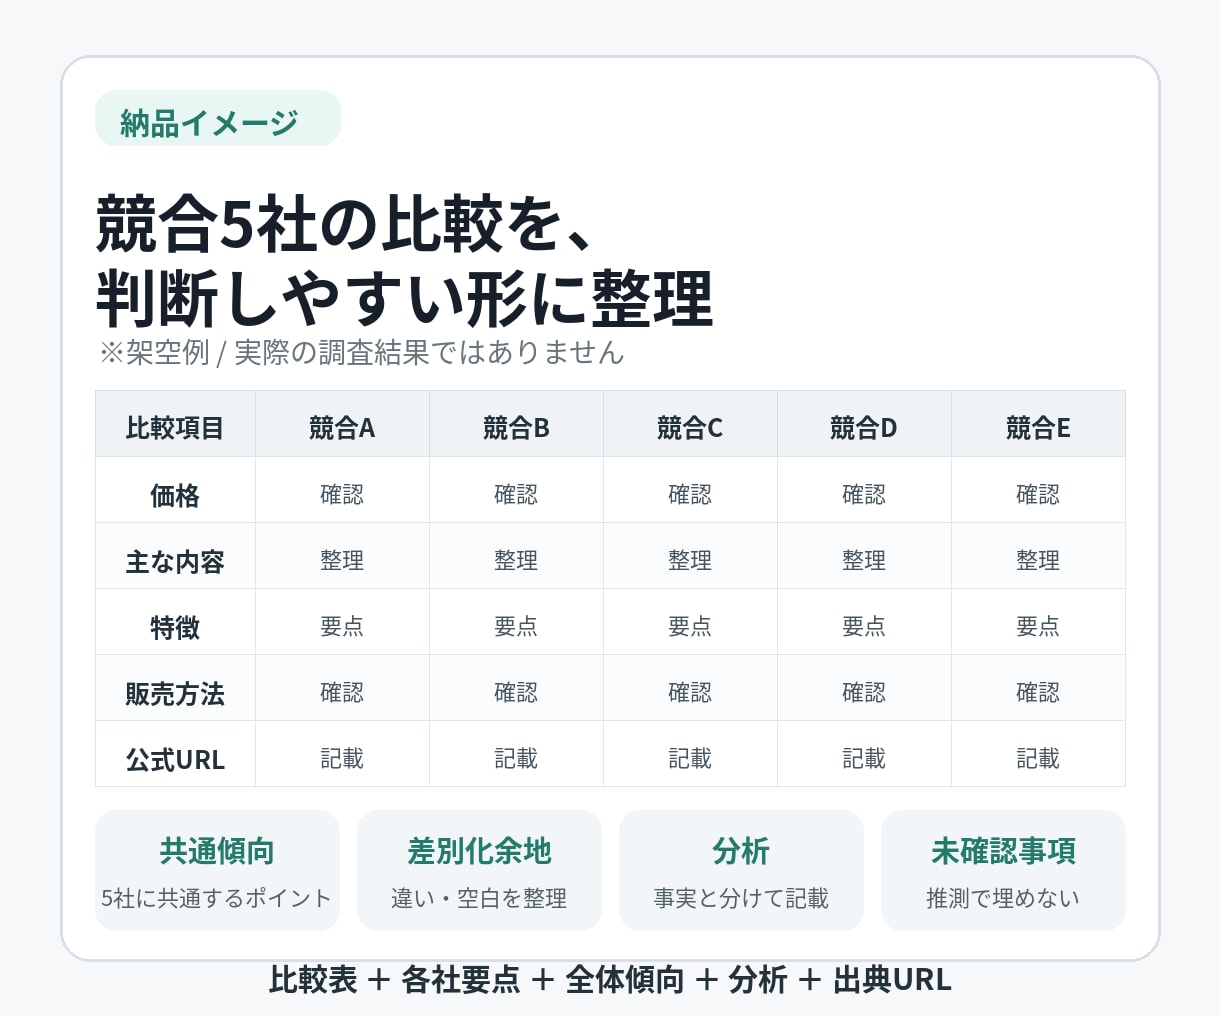1220x1016 pixels.
Task: Click the note ※架空例 / 実際の調査結果ではありません
Action: [x=361, y=352]
